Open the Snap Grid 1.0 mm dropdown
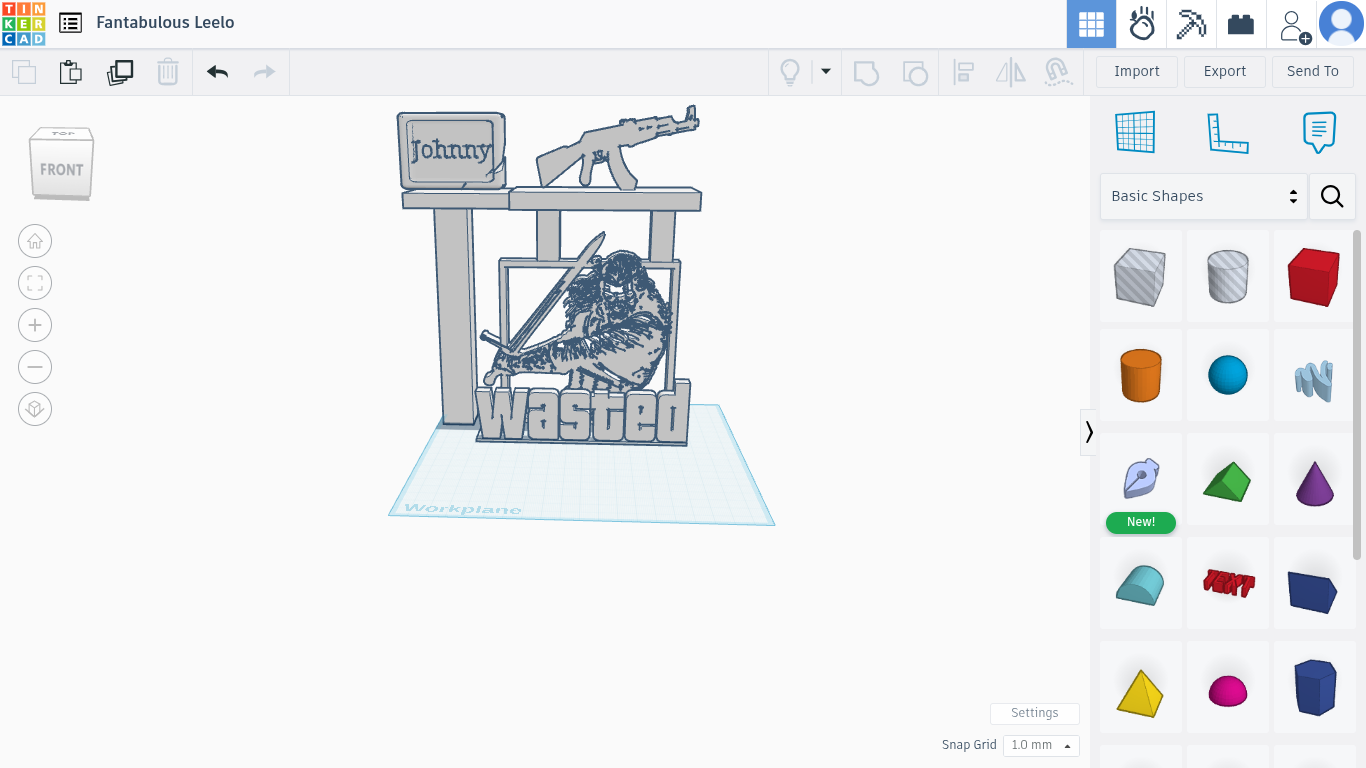 [1041, 745]
